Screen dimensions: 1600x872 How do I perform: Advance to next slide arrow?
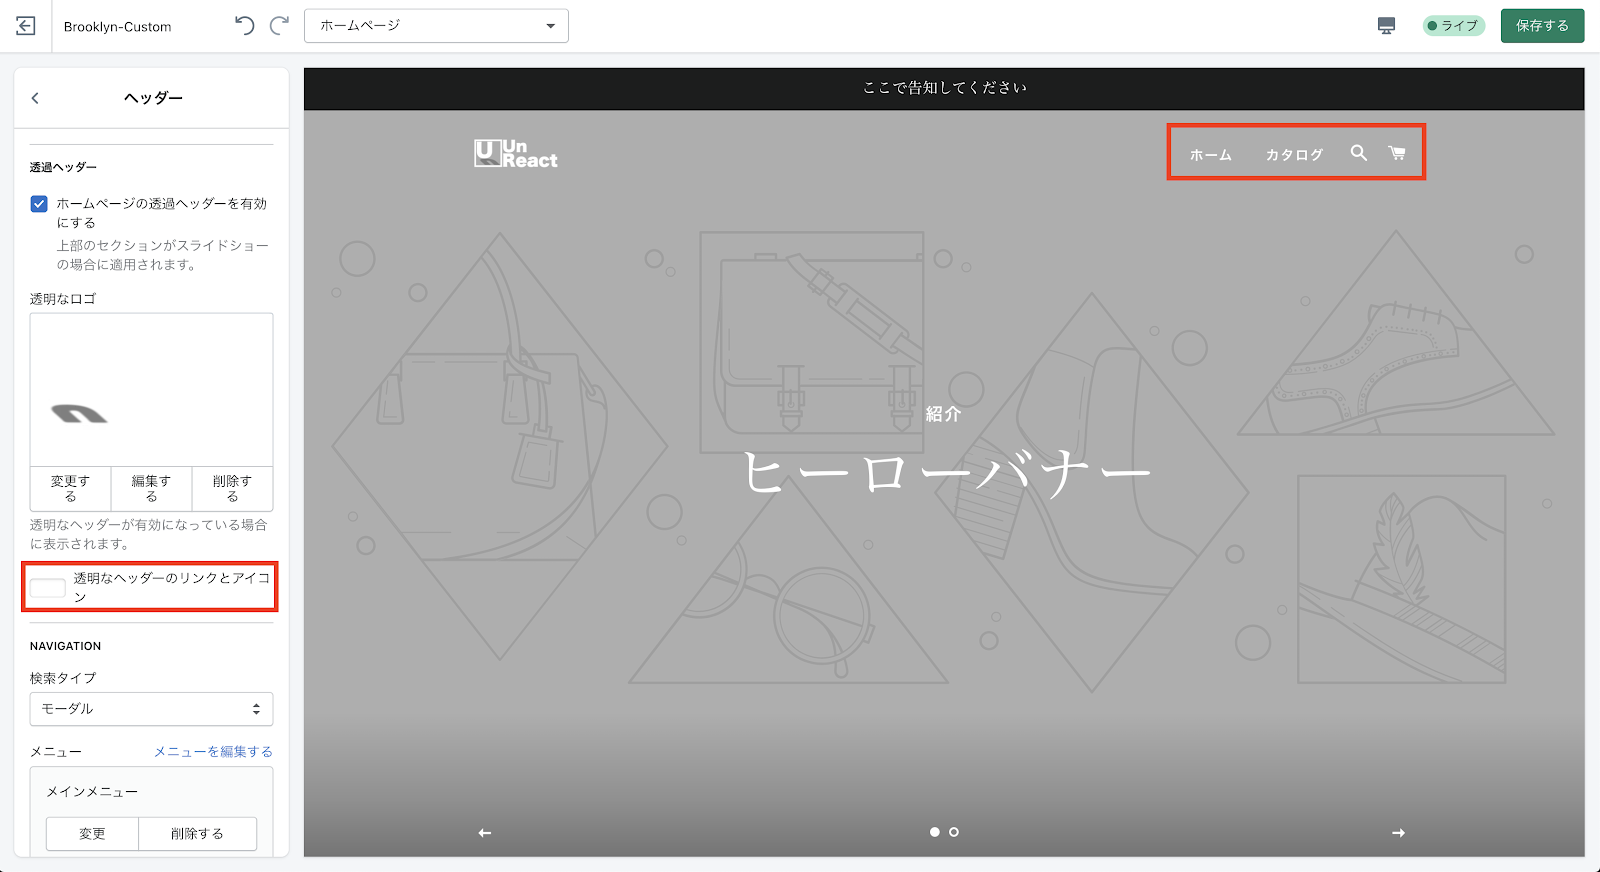click(x=1398, y=833)
